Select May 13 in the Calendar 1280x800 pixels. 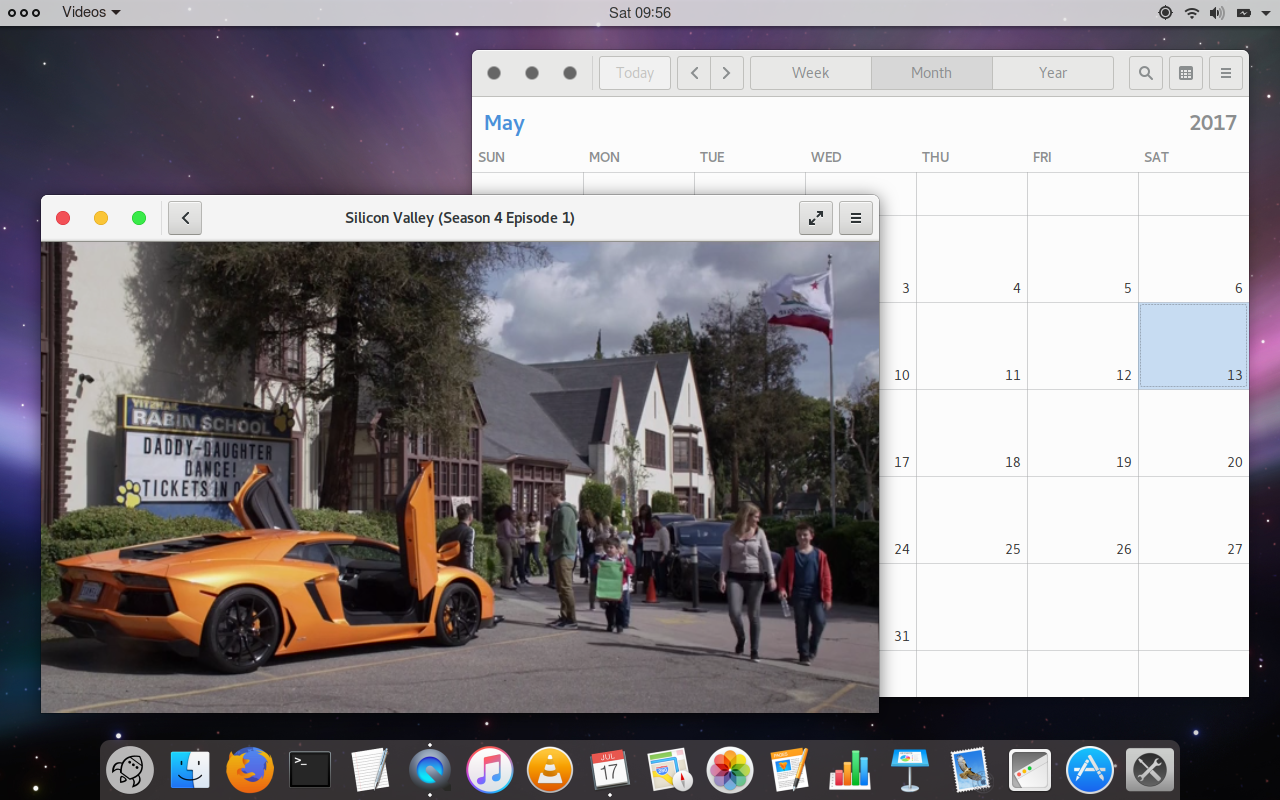tap(1193, 346)
